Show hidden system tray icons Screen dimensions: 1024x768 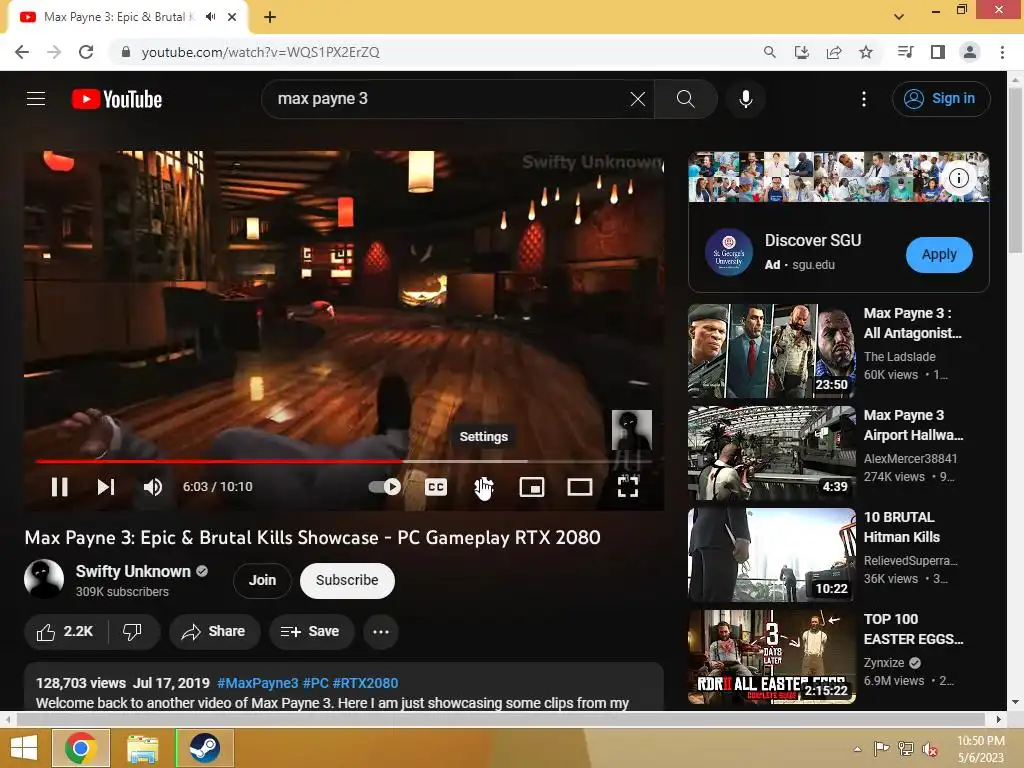point(857,749)
